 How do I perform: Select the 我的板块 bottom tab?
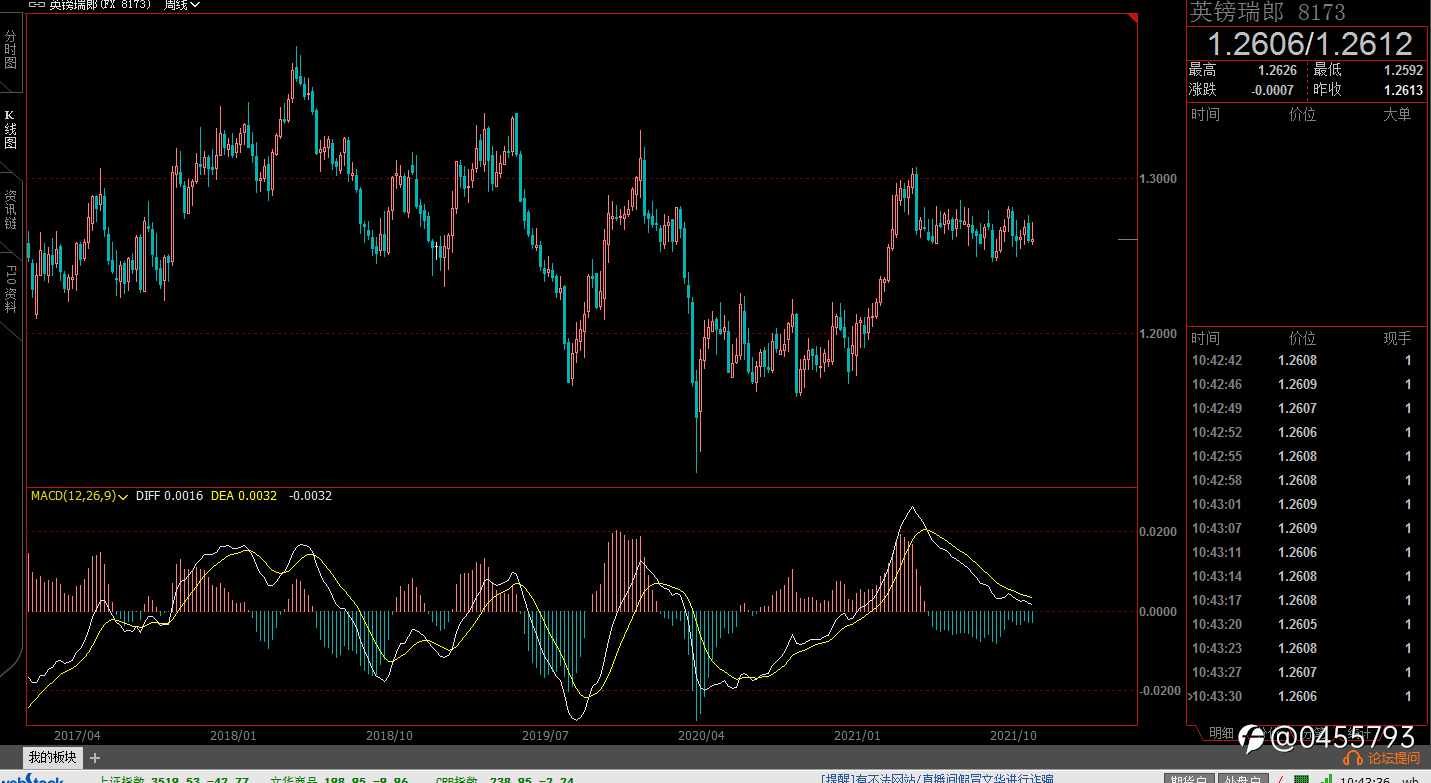[52, 757]
